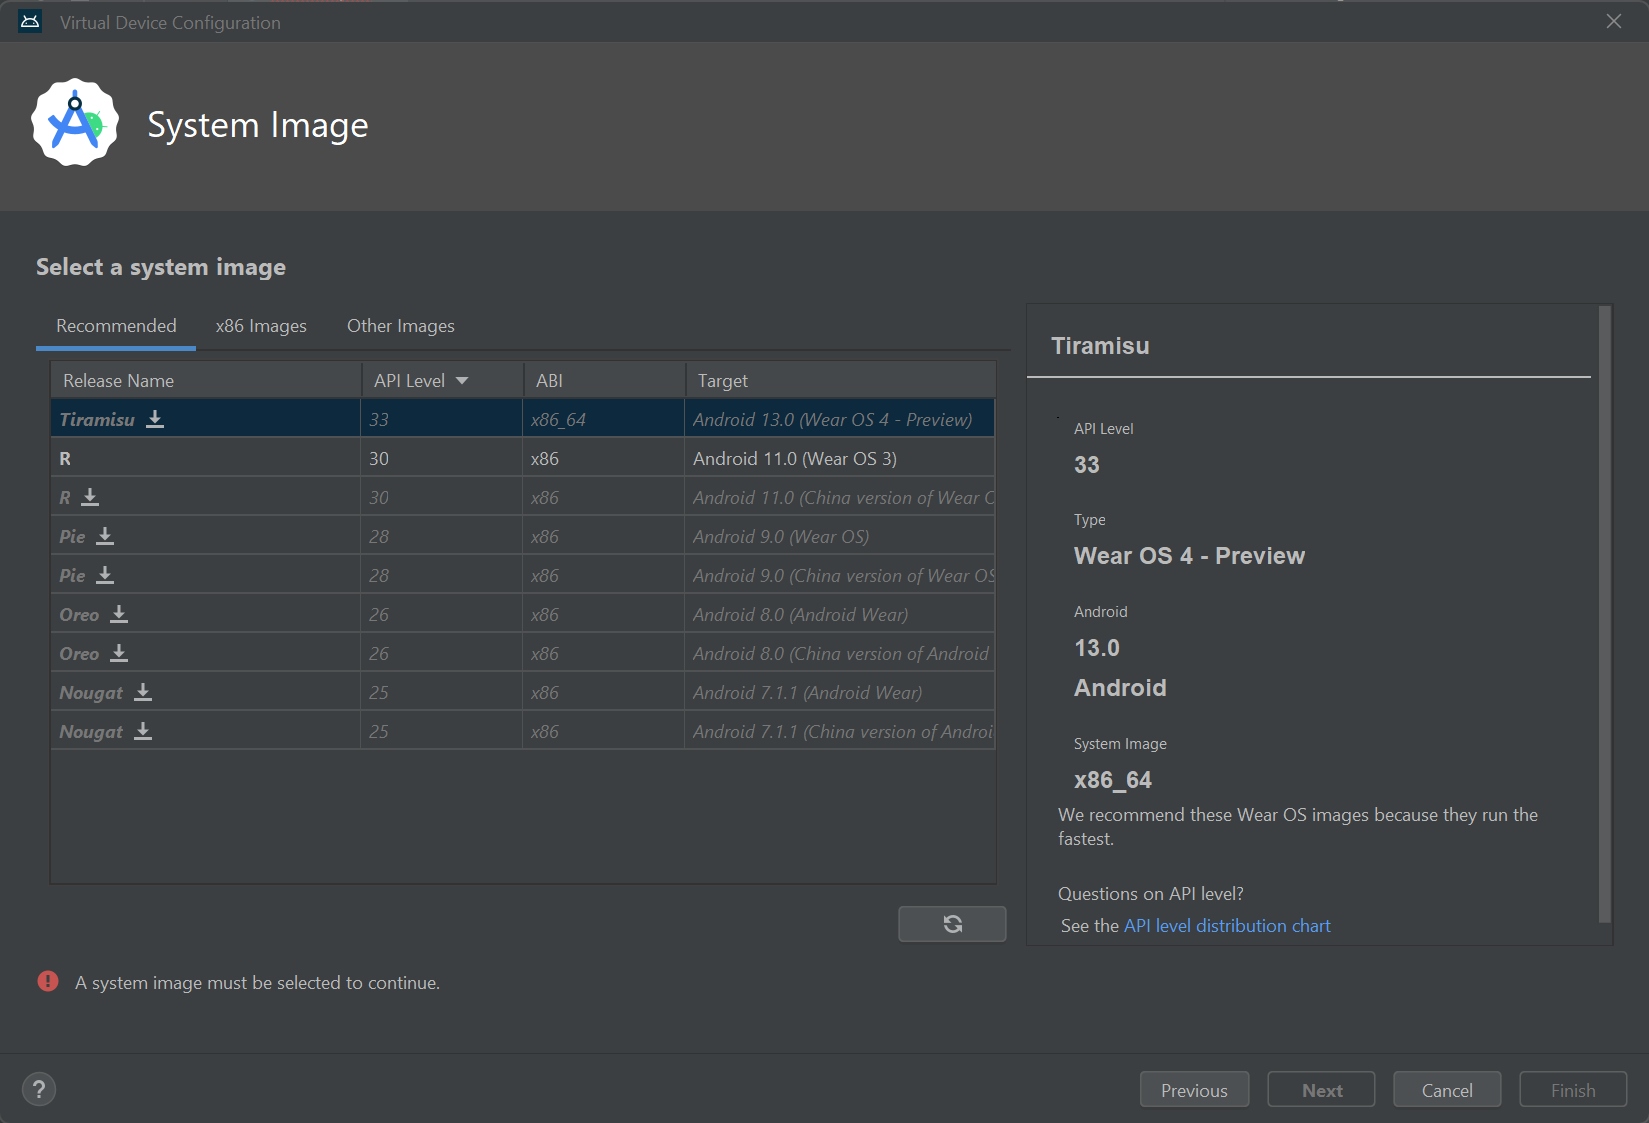This screenshot has width=1649, height=1123.
Task: Sort by API Level column arrow
Action: [462, 381]
